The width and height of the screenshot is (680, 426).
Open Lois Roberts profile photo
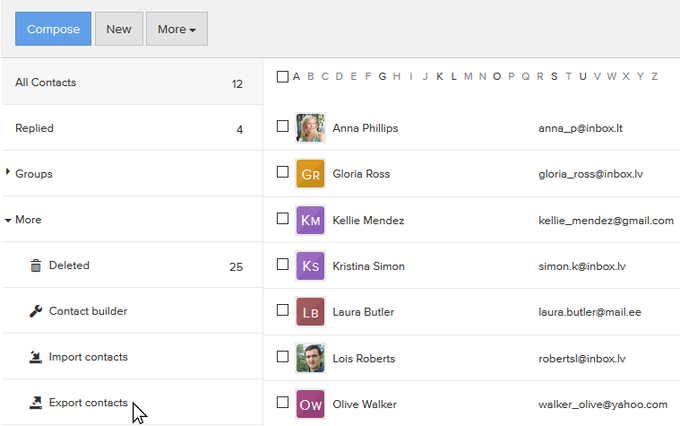click(310, 358)
